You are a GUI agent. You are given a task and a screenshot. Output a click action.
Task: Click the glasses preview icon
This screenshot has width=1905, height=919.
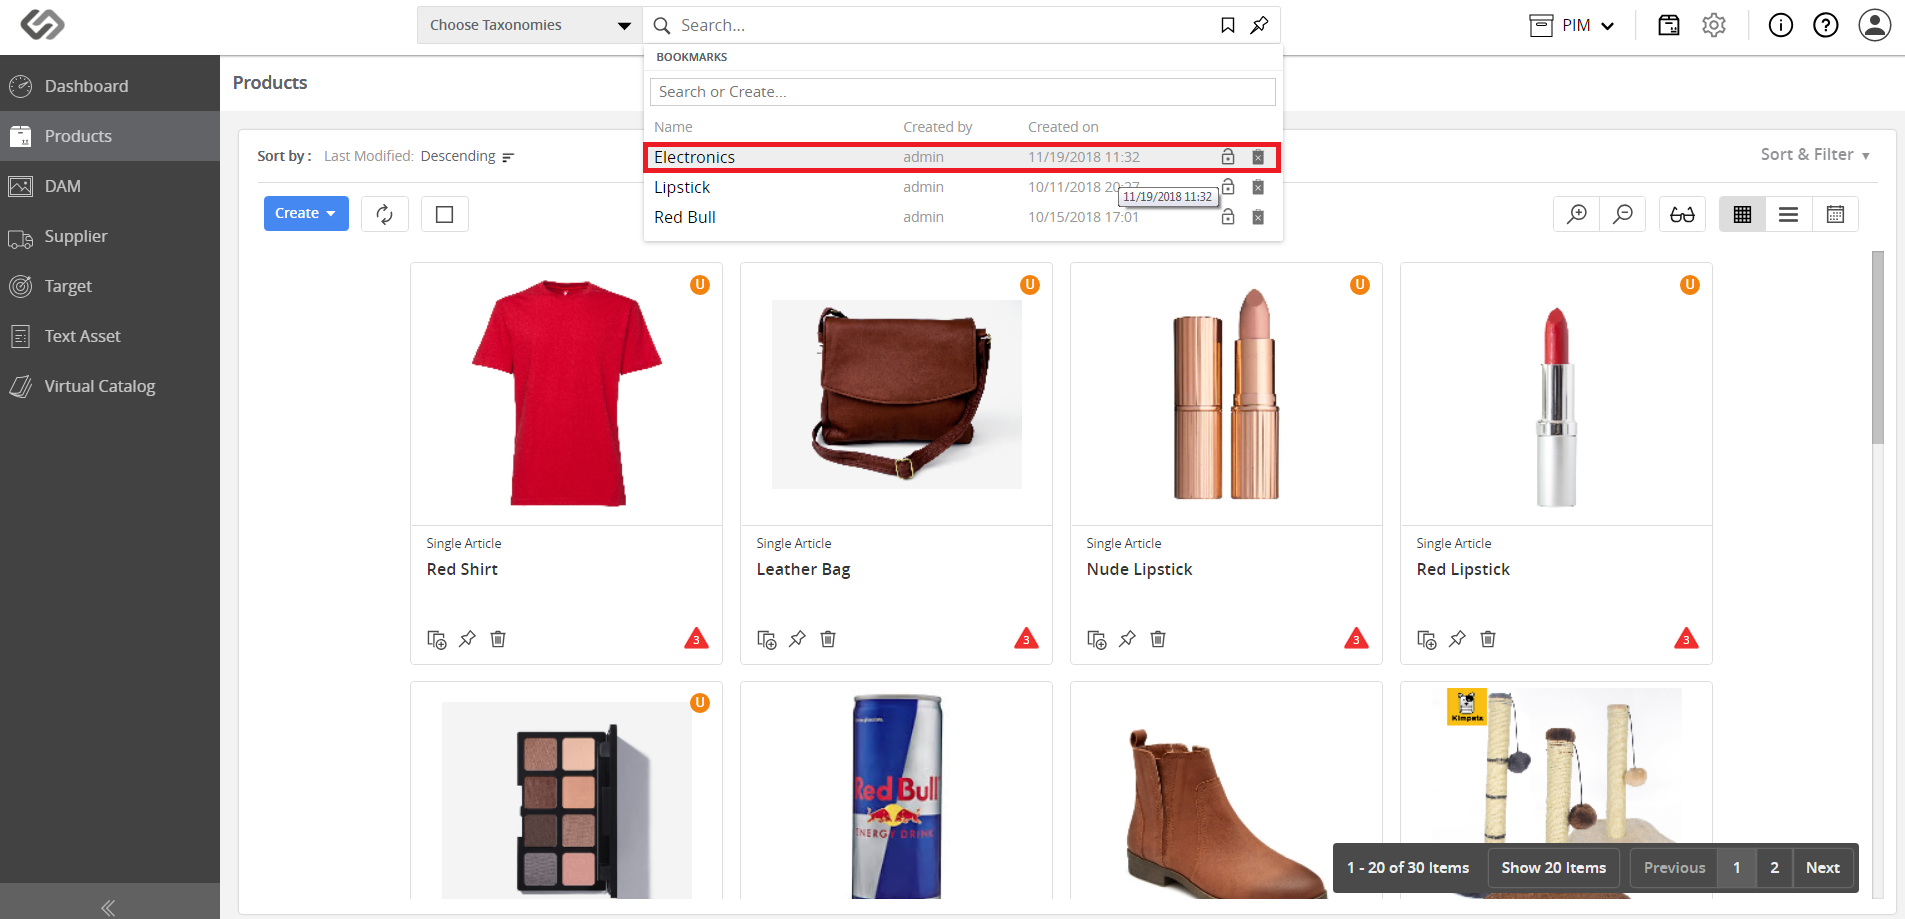(x=1682, y=214)
